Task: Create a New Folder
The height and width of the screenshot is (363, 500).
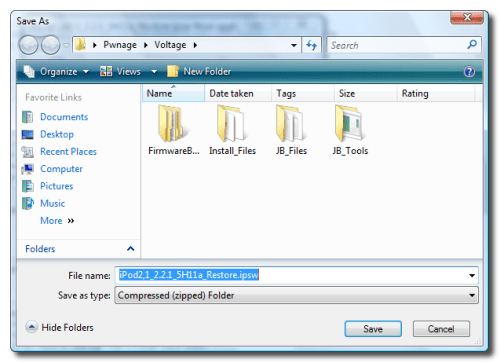Action: tap(199, 71)
